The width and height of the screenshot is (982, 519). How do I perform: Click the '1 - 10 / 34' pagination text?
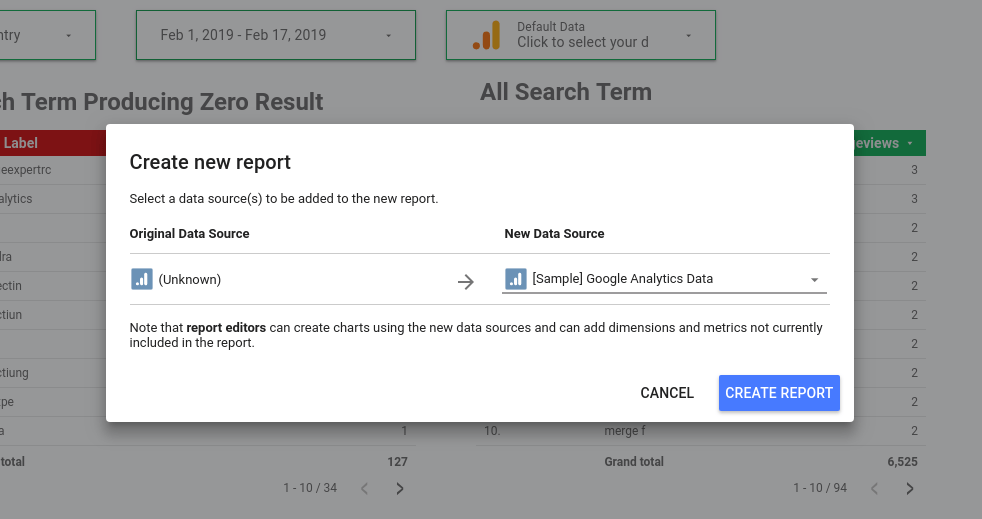click(310, 488)
